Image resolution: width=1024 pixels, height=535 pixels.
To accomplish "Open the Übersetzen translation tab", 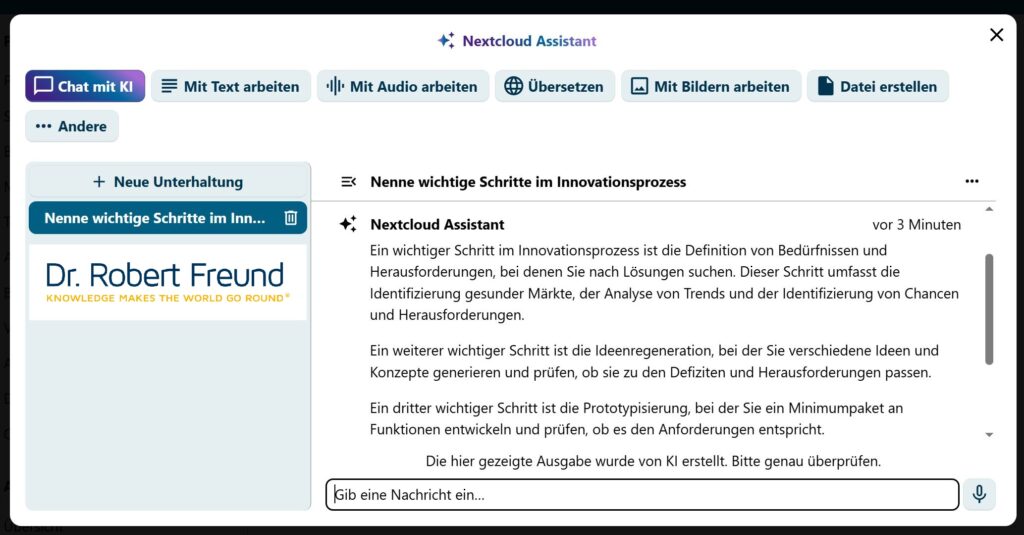I will (x=554, y=86).
